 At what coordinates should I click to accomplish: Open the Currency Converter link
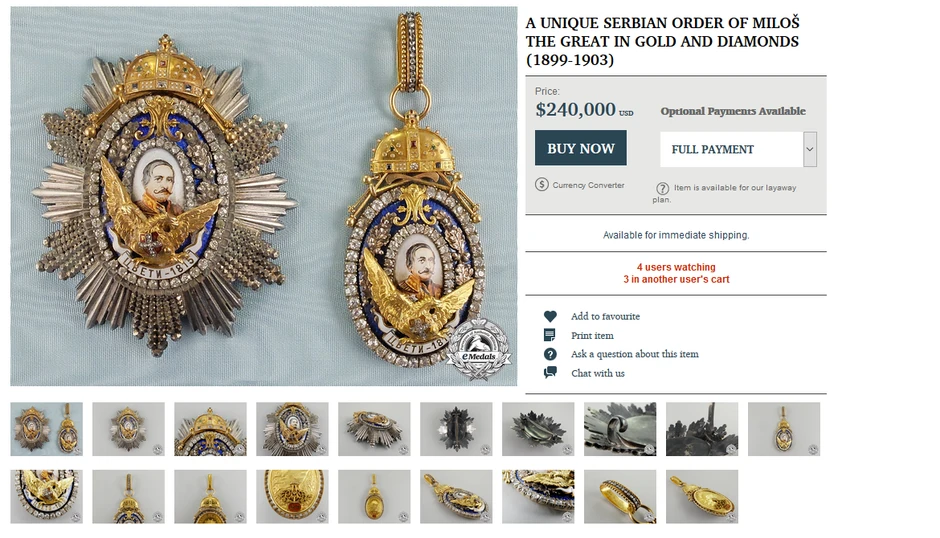[588, 185]
